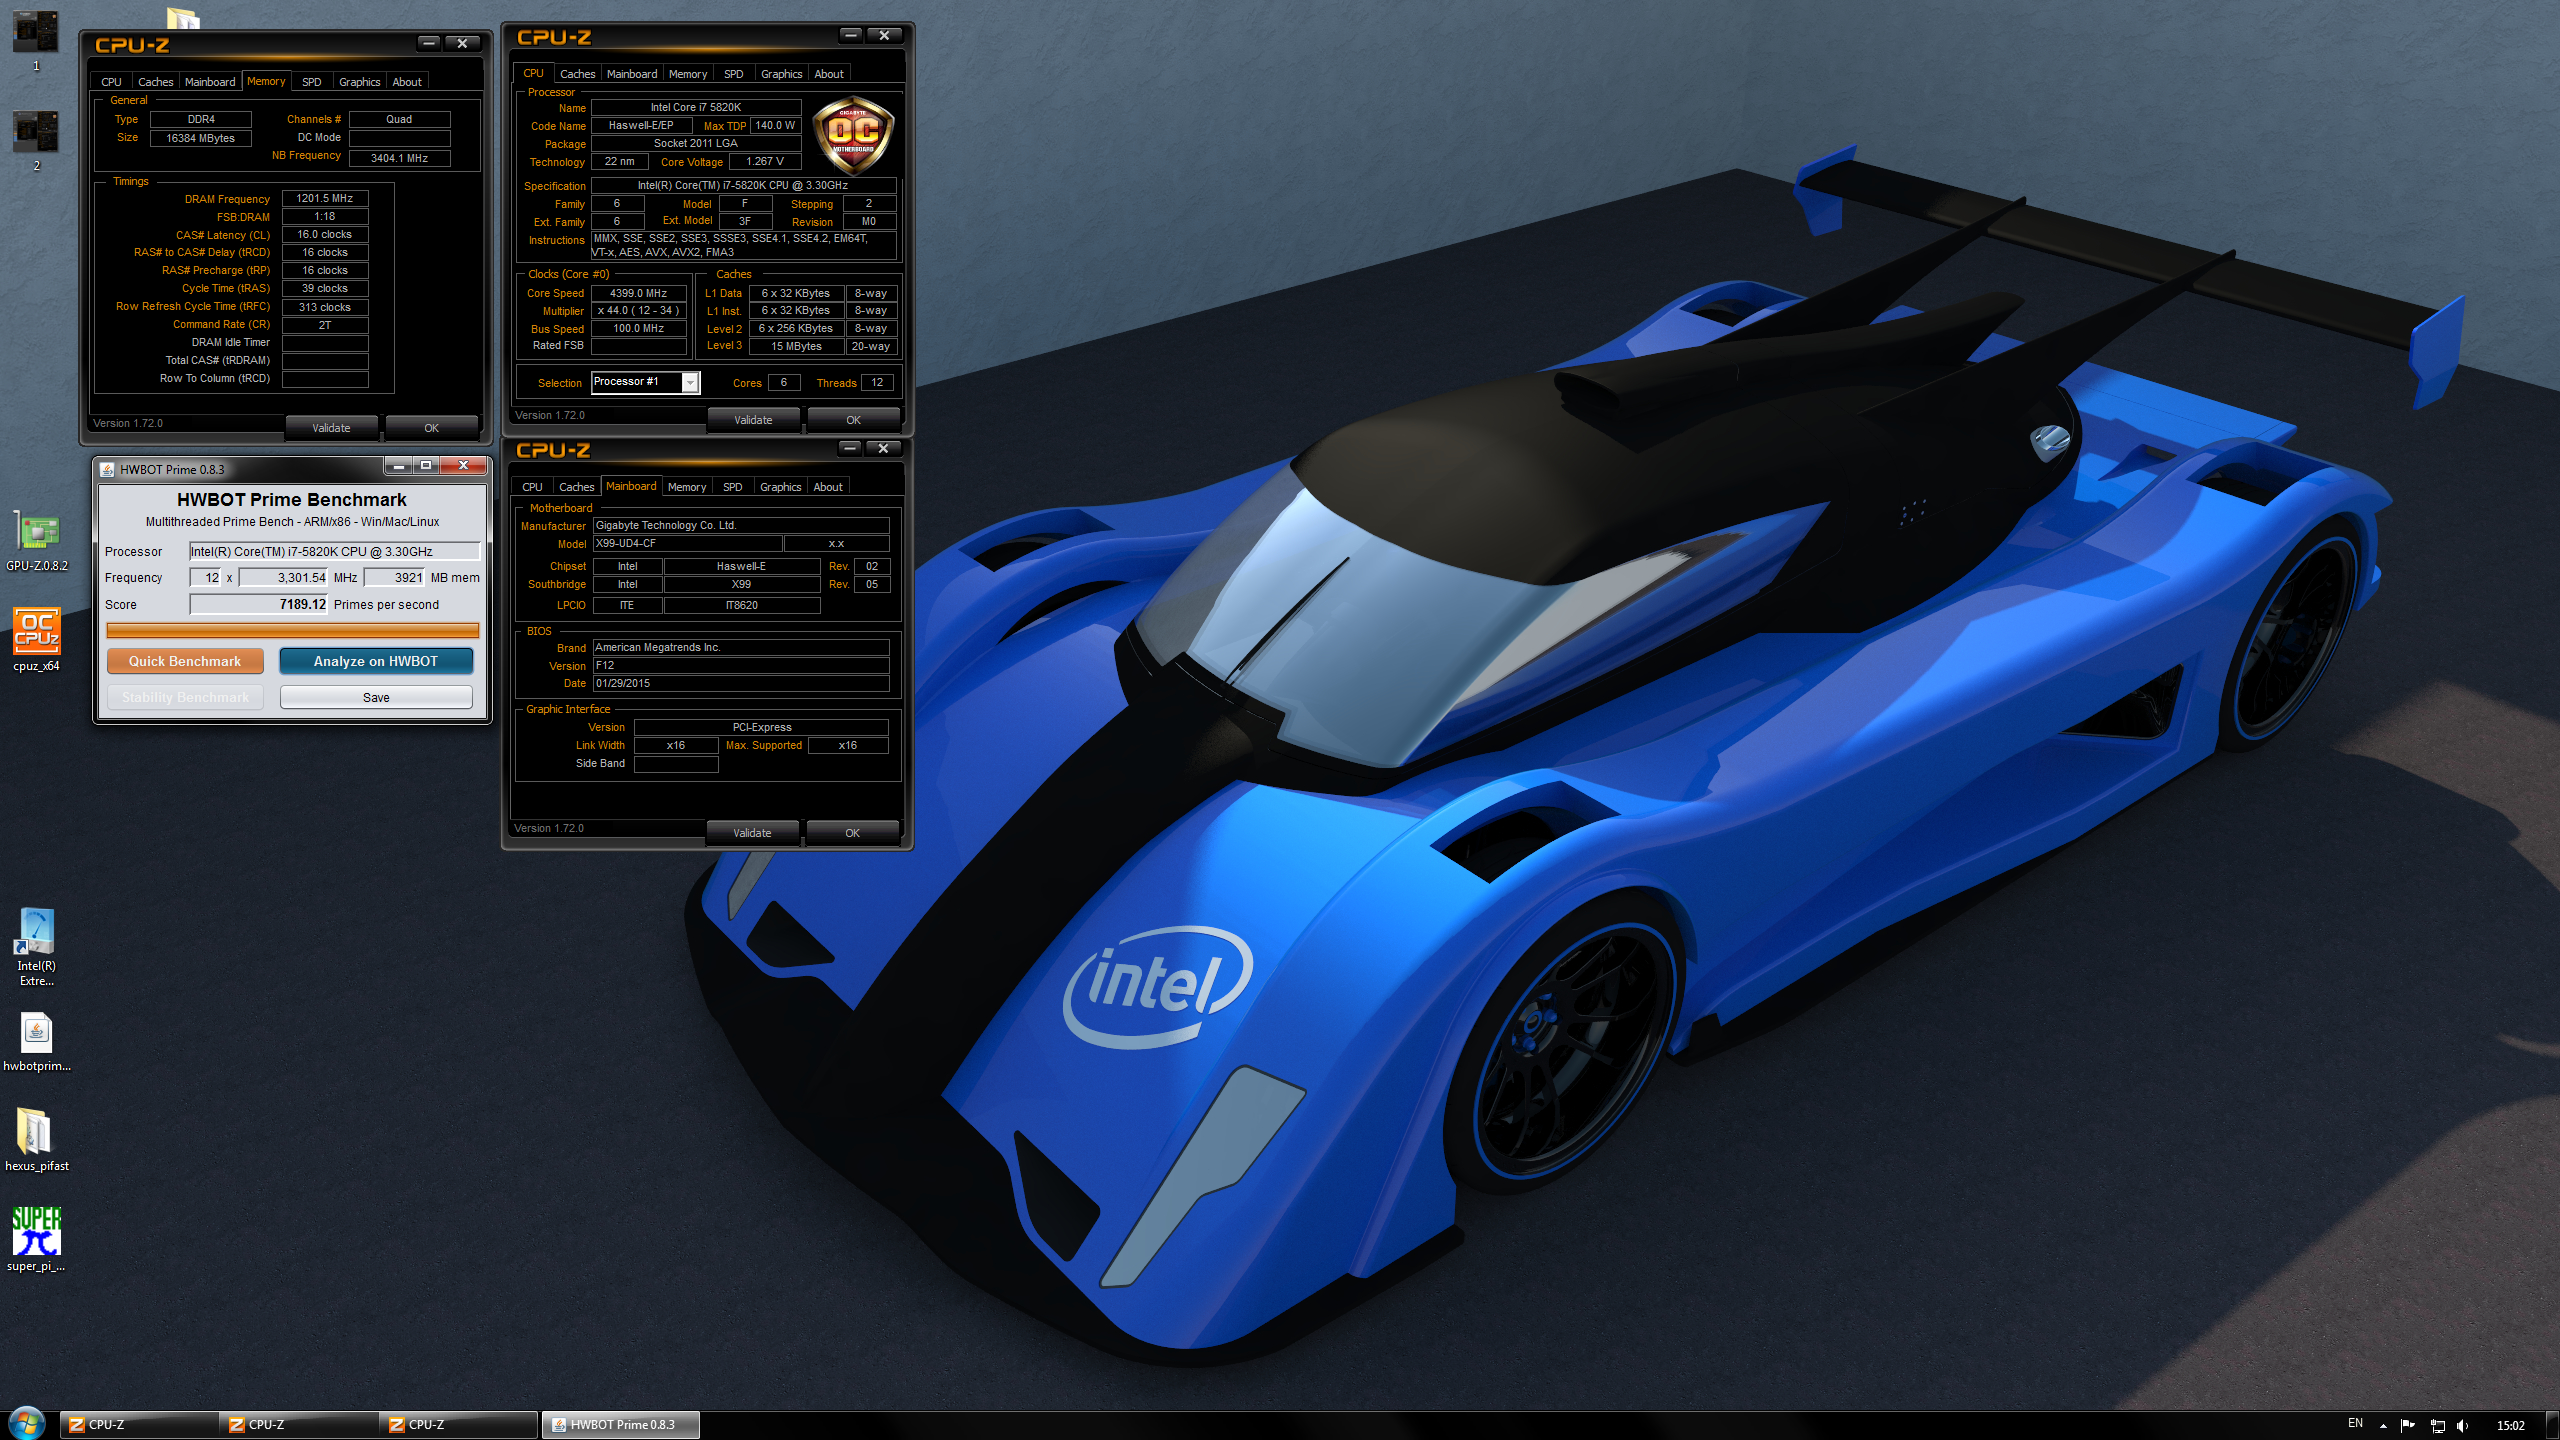The image size is (2560, 1440).
Task: Click Analyze on HWBOT button
Action: (376, 661)
